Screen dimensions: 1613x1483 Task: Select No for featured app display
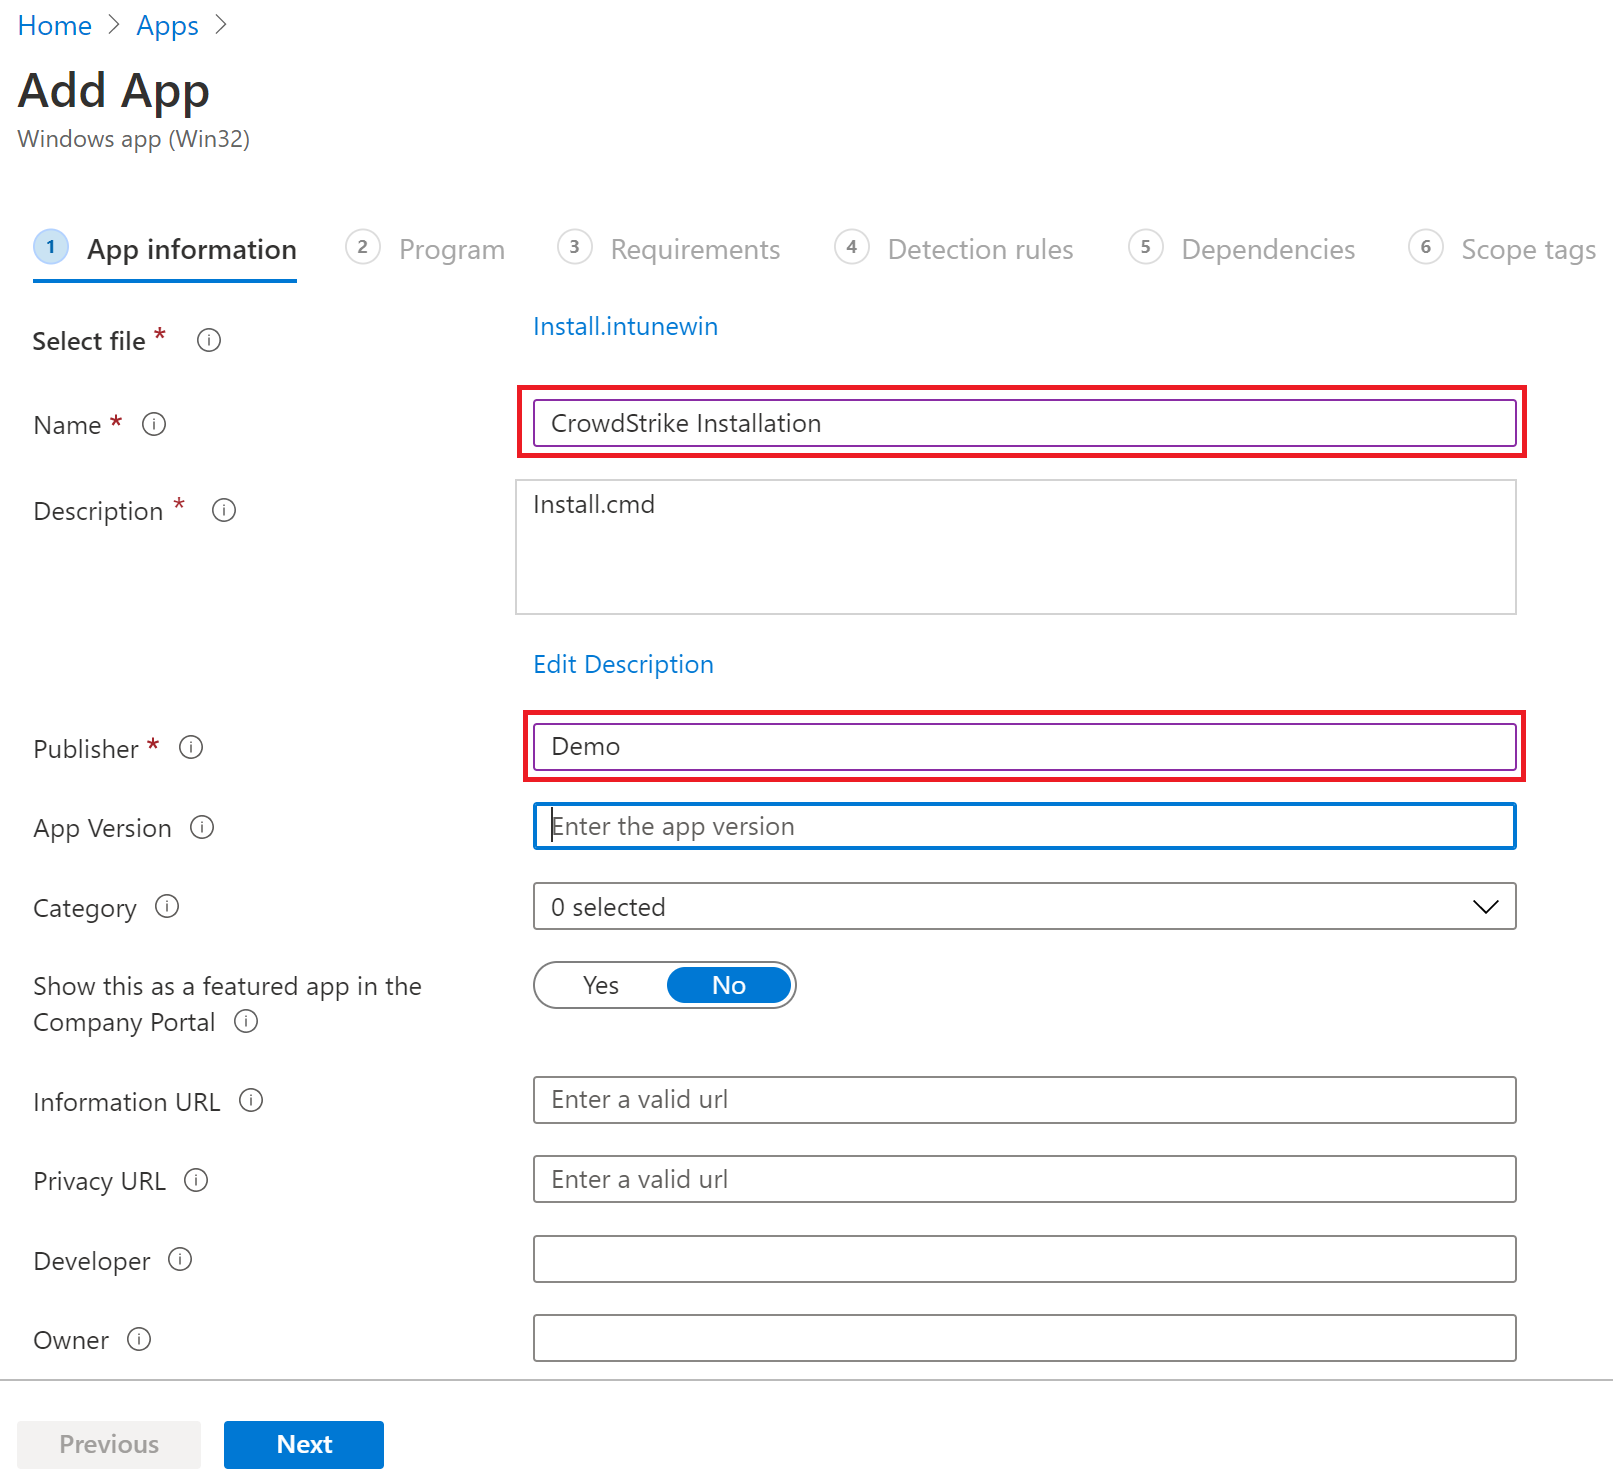[x=729, y=985]
